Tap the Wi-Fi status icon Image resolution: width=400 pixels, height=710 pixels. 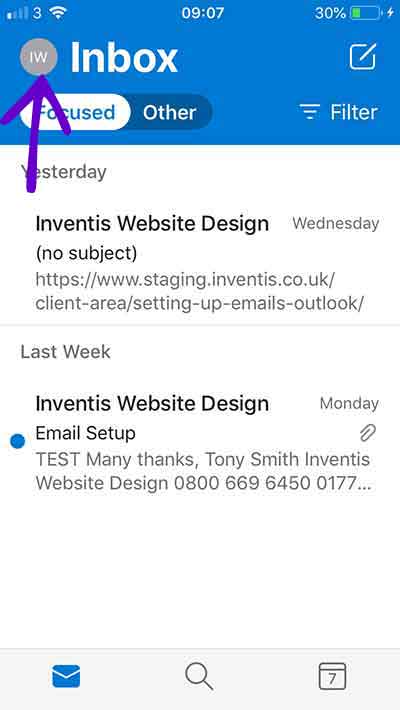(x=58, y=13)
